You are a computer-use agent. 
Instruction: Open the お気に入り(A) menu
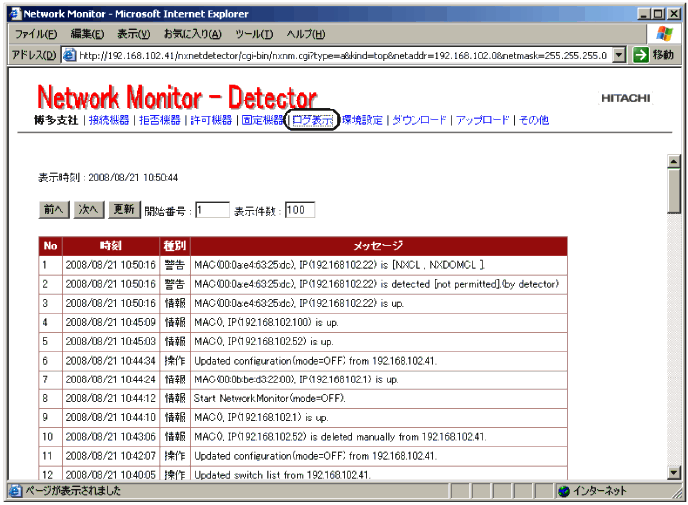click(x=192, y=34)
